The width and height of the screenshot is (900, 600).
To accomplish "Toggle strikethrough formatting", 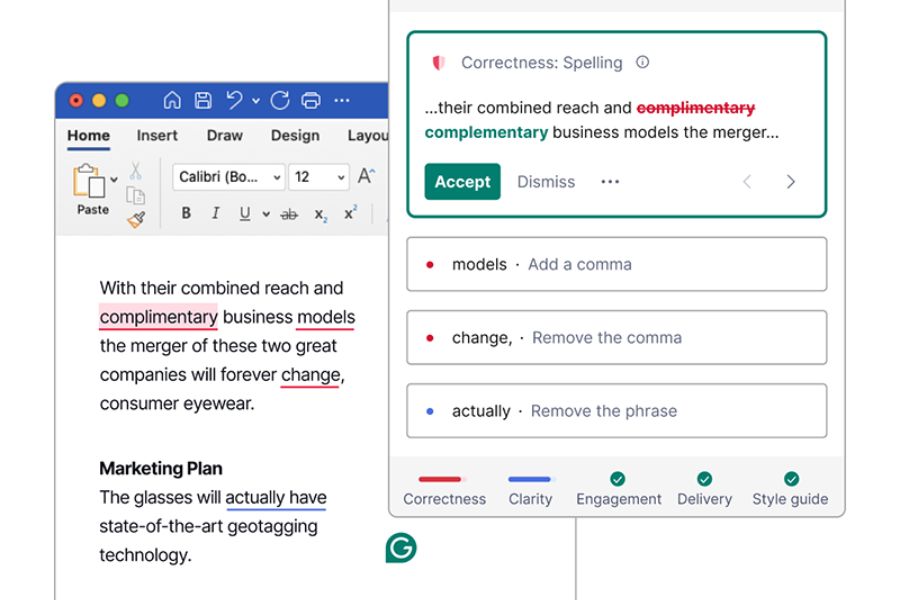I will tap(289, 214).
